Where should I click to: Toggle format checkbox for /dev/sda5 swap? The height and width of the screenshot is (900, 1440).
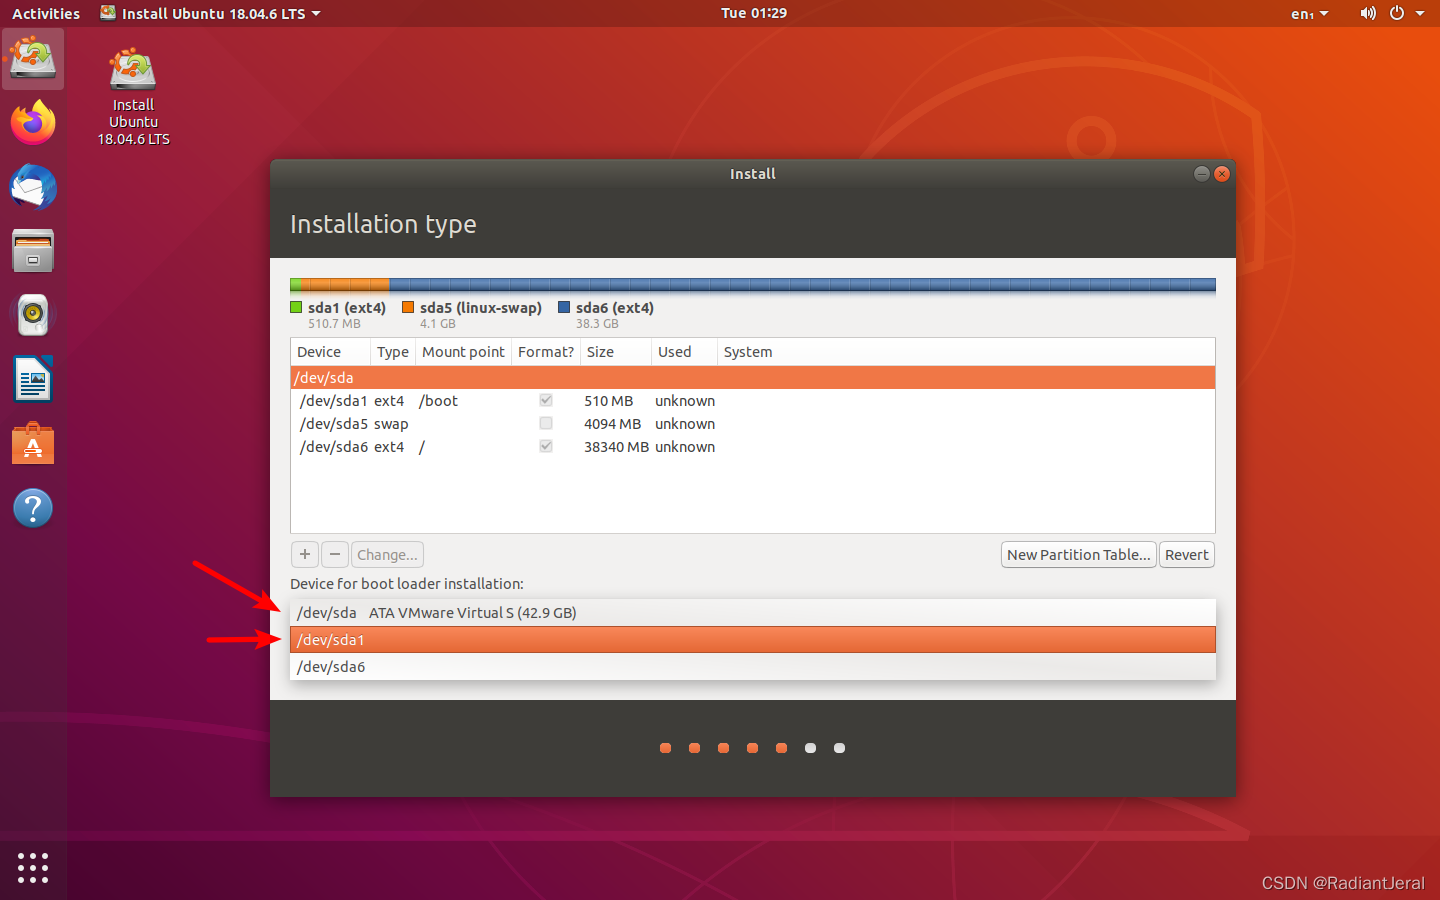(x=546, y=423)
